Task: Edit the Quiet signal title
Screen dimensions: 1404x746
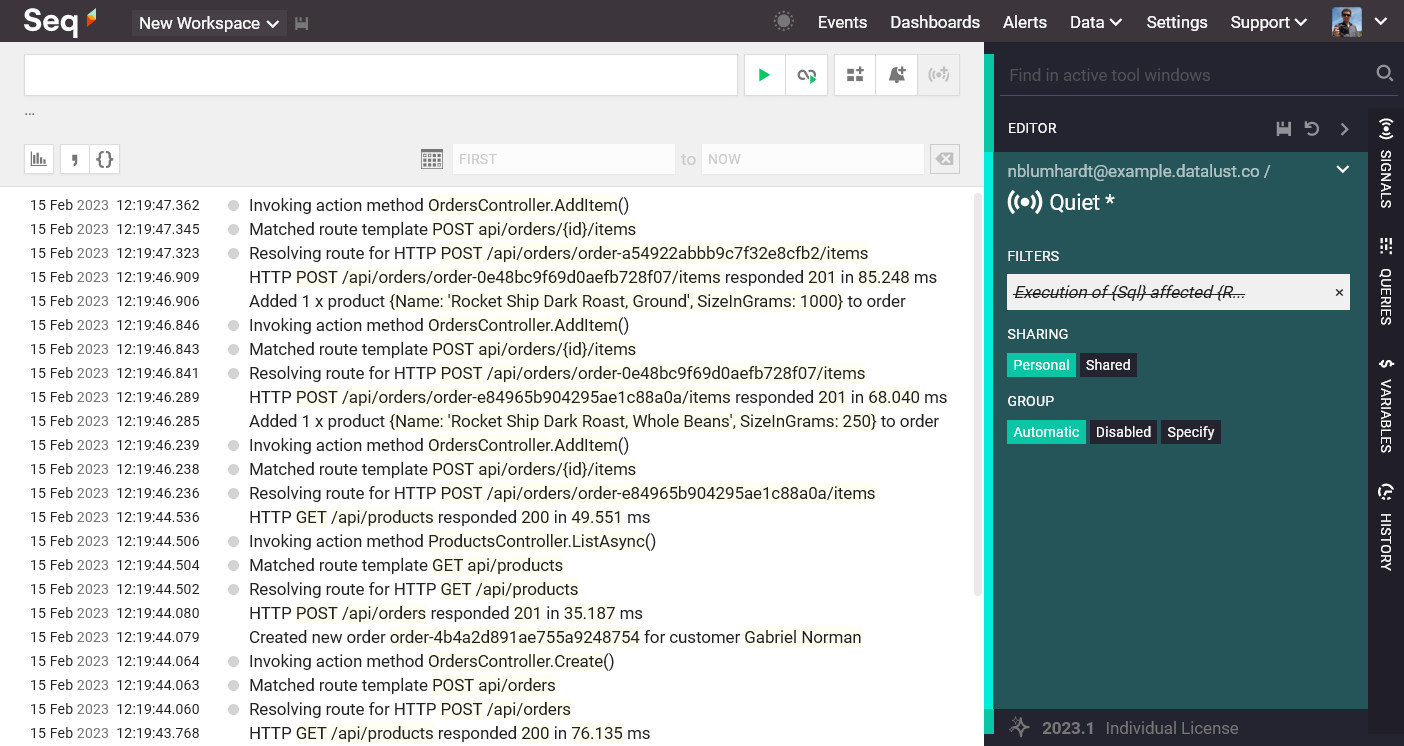Action: (1081, 202)
